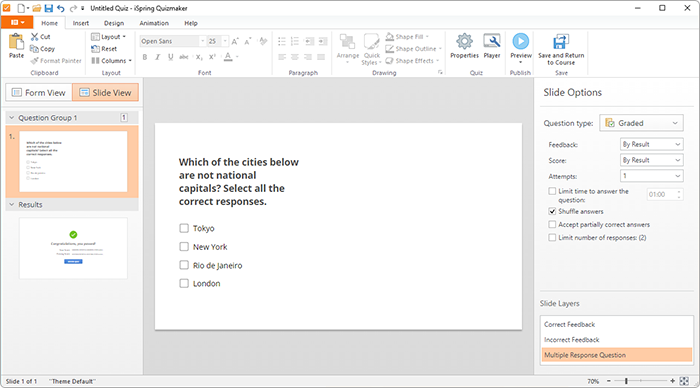
Task: Expand the Layout dropdown
Action: click(x=109, y=37)
